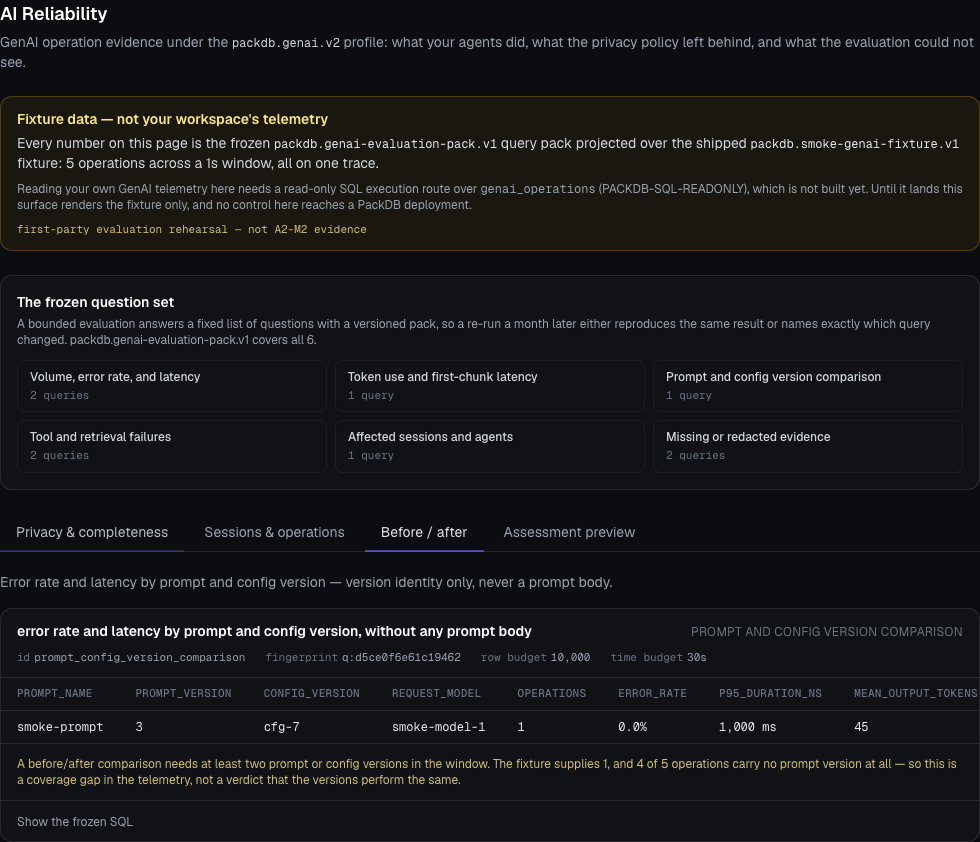Open Volume, error rate, and latency card
This screenshot has width=980, height=842.
(172, 386)
